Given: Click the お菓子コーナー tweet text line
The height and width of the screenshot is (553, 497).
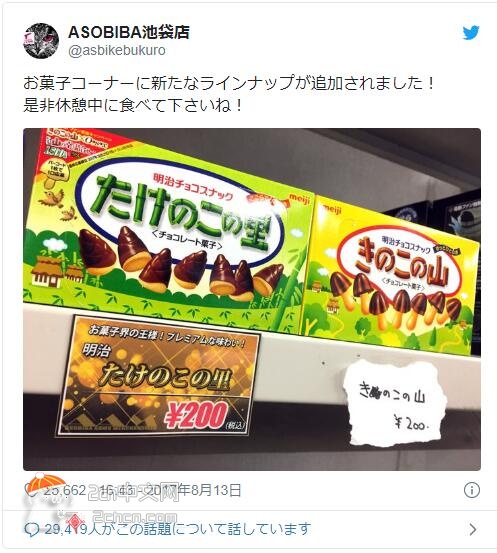Looking at the screenshot, I should point(228,83).
